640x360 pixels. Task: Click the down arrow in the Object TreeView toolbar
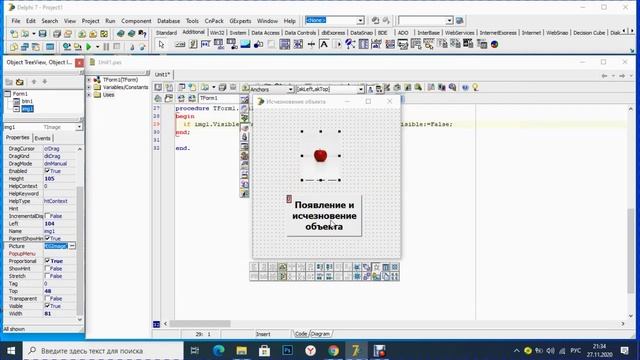point(44,82)
